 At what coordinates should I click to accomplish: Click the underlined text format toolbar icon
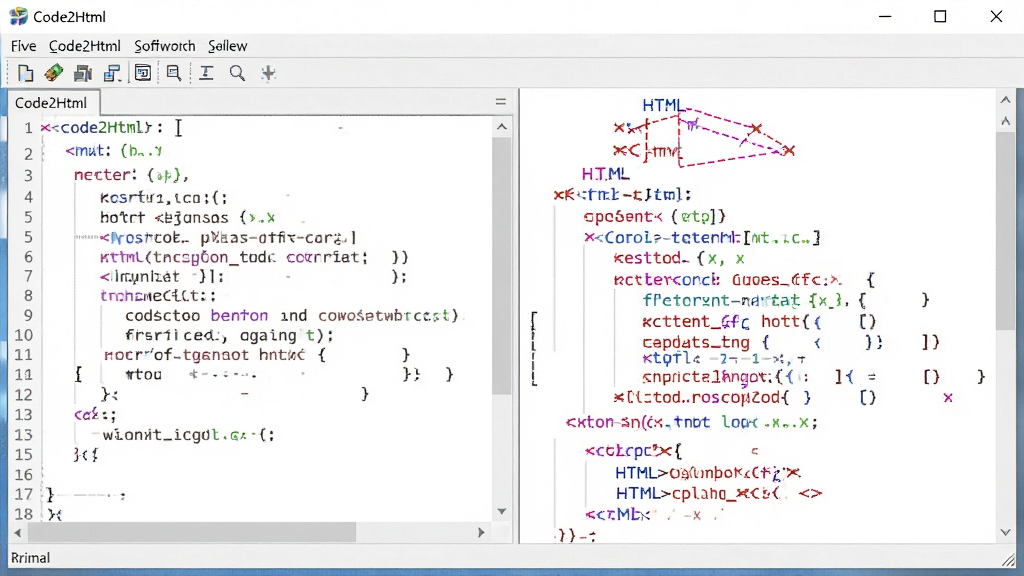(x=206, y=73)
